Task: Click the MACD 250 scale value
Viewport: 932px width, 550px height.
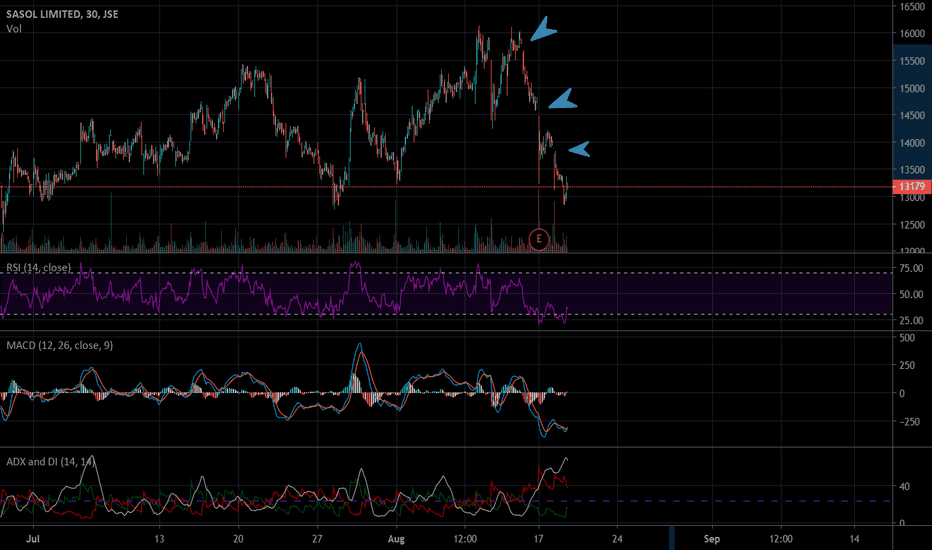Action: click(907, 365)
